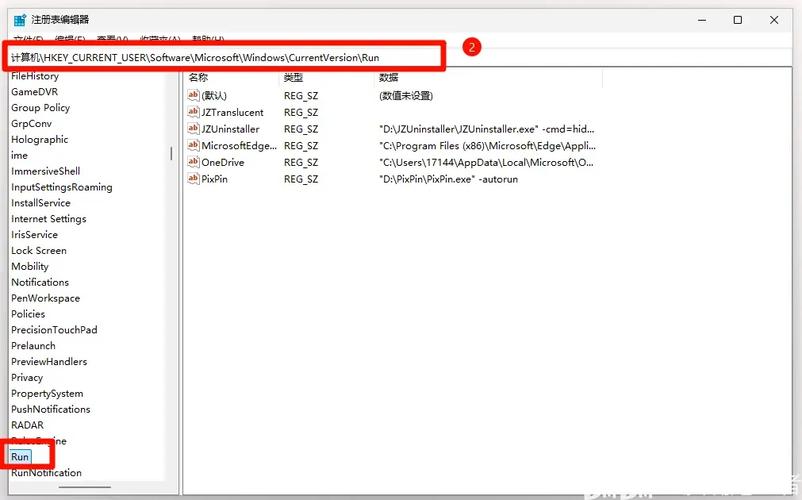Sort values by the 类型 column header
802x500 pixels.
pos(293,77)
